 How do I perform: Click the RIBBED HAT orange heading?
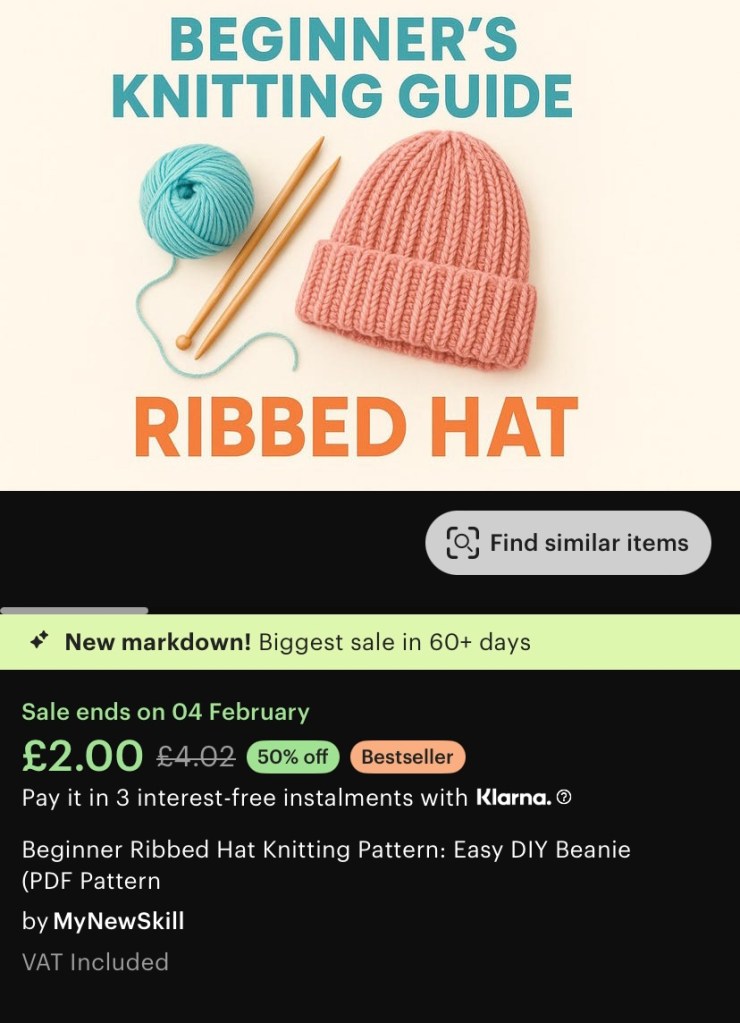coord(356,427)
